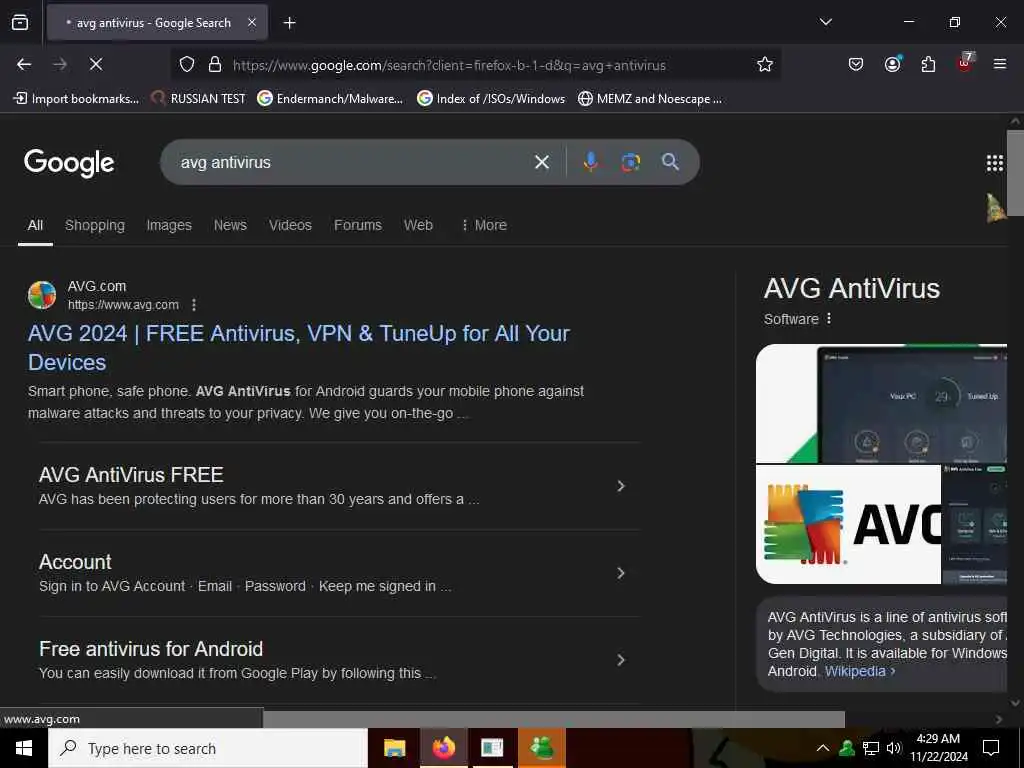Screen dimensions: 1024x768
Task: Click the taskbar Type here to search box
Action: coord(208,748)
